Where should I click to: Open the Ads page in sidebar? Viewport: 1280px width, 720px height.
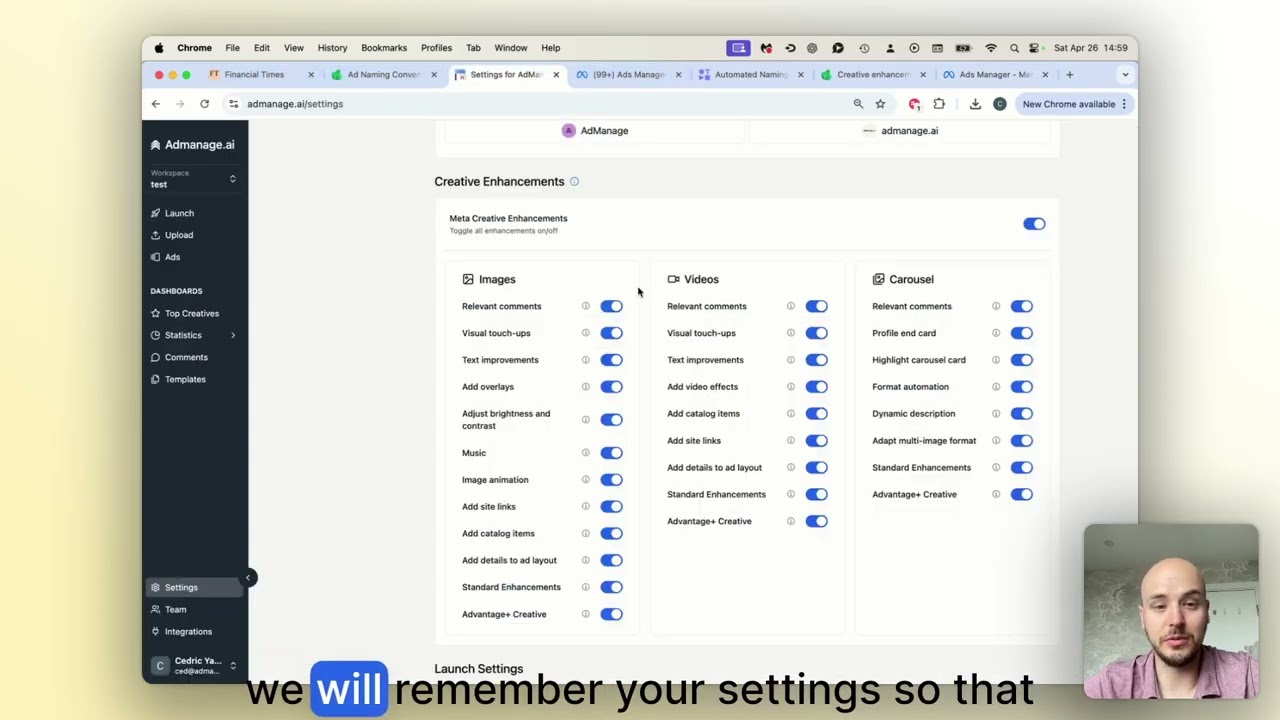172,257
